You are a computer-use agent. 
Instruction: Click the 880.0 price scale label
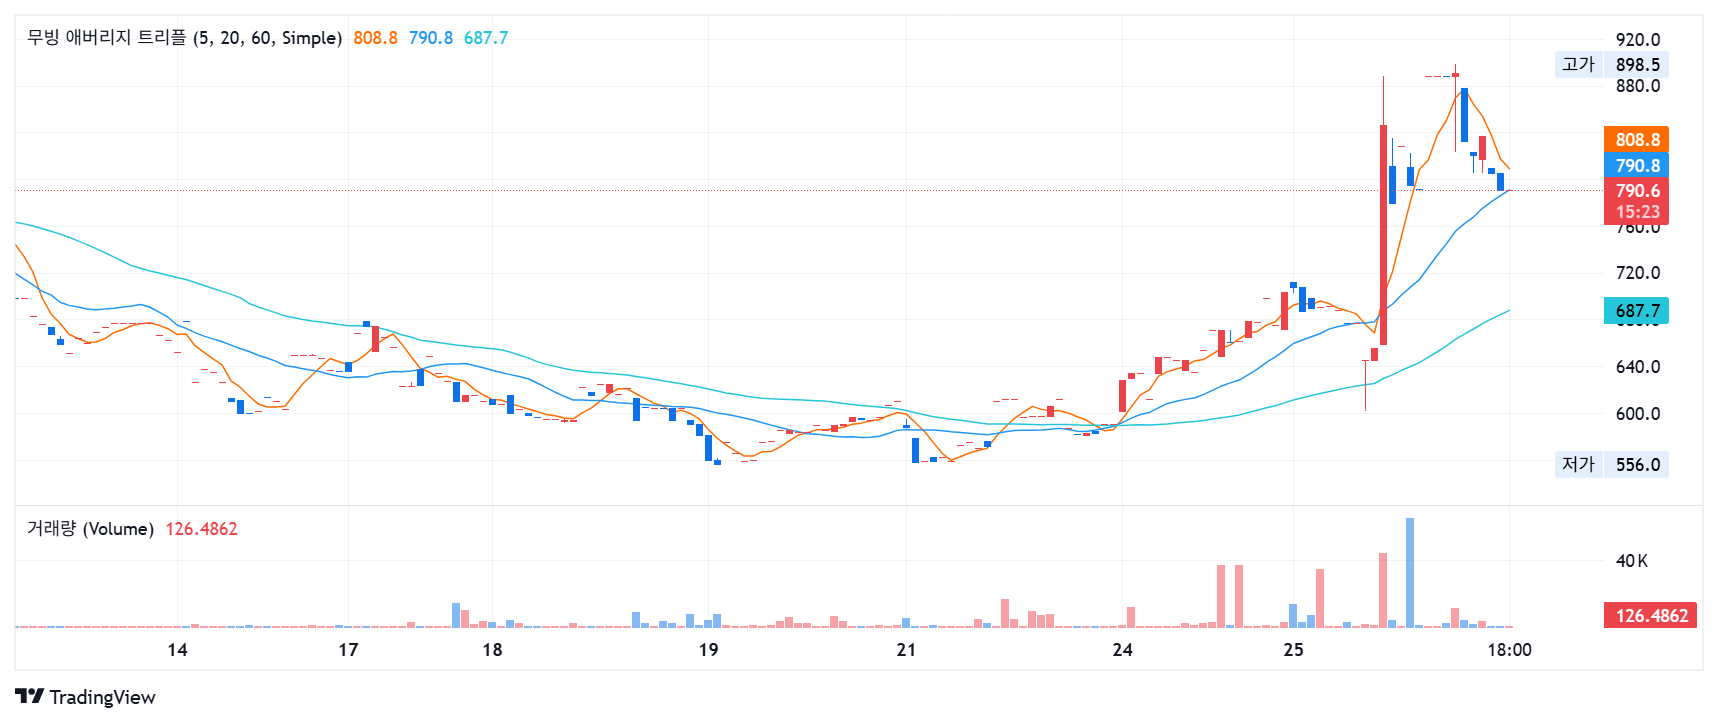pos(1638,87)
